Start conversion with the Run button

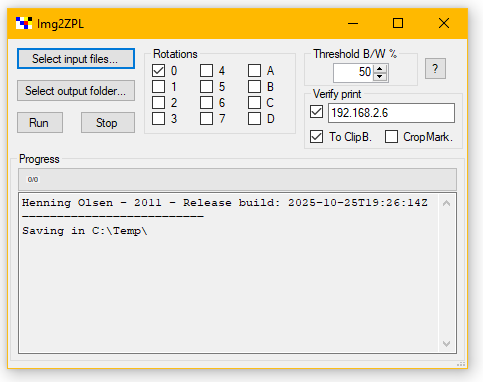pyautogui.click(x=40, y=123)
